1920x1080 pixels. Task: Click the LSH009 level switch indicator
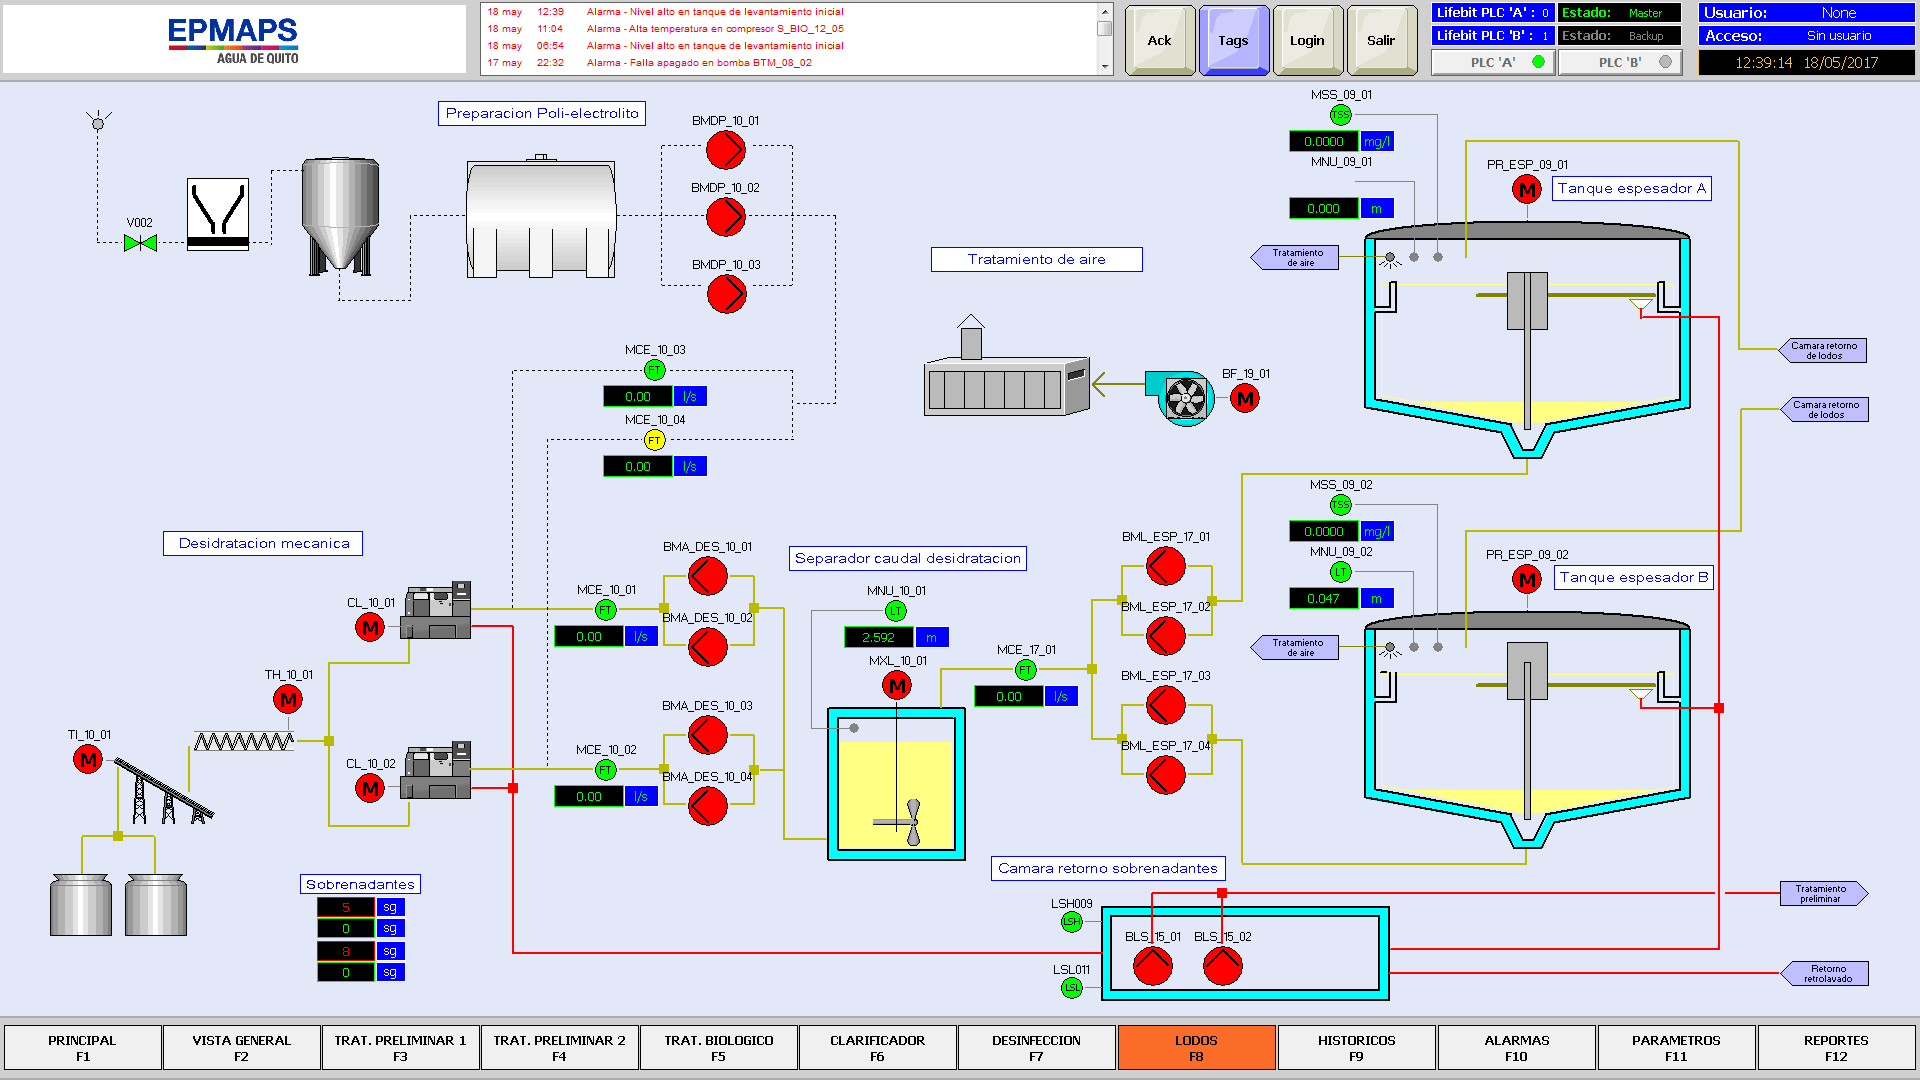[x=1071, y=922]
